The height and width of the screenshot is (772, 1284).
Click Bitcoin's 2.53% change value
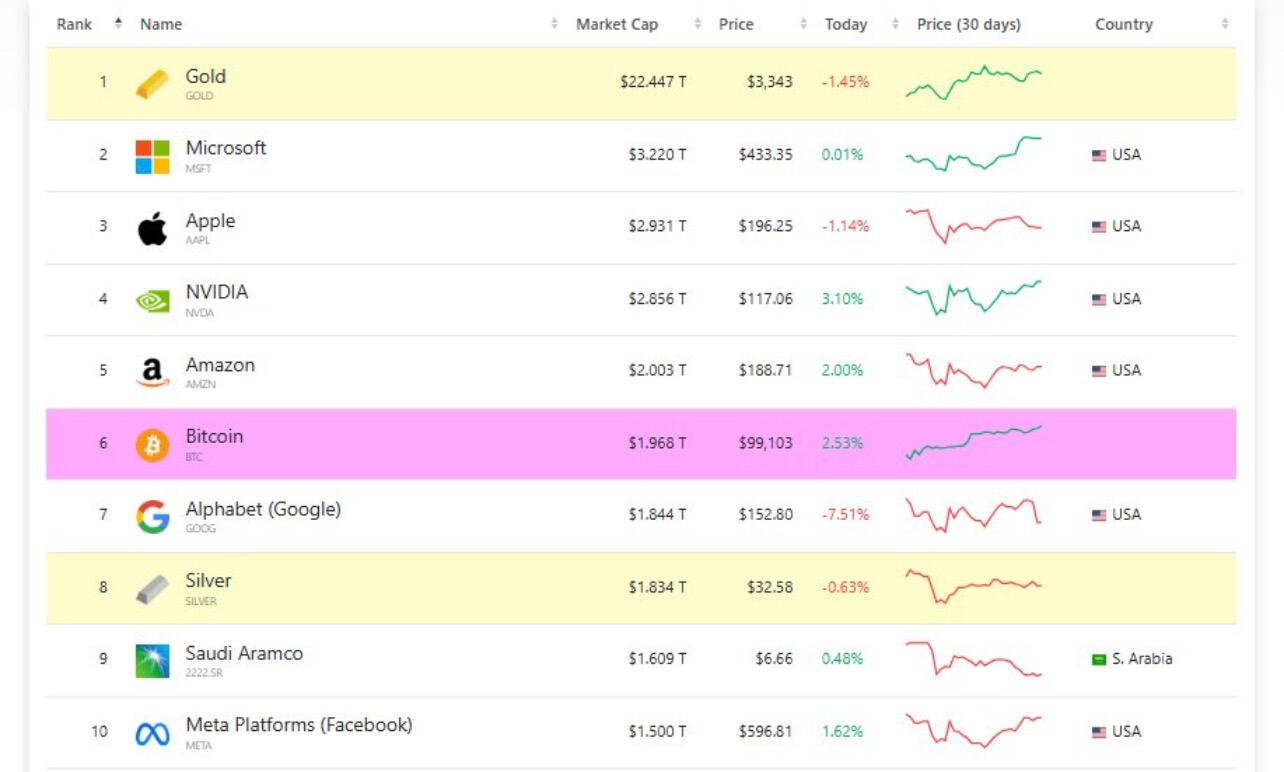[x=842, y=442]
